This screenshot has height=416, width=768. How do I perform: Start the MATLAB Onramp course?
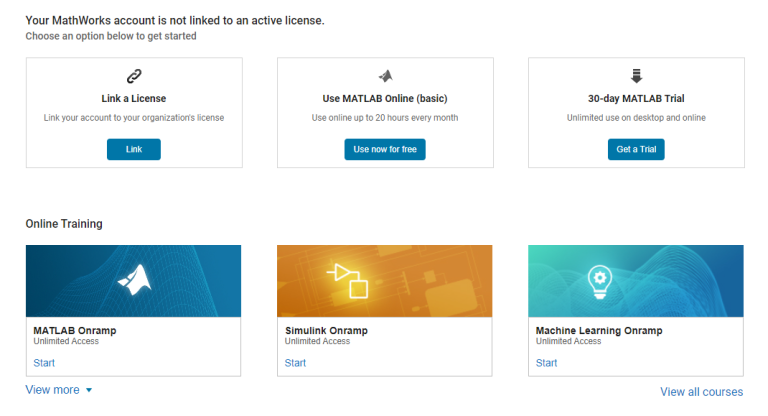(x=44, y=363)
